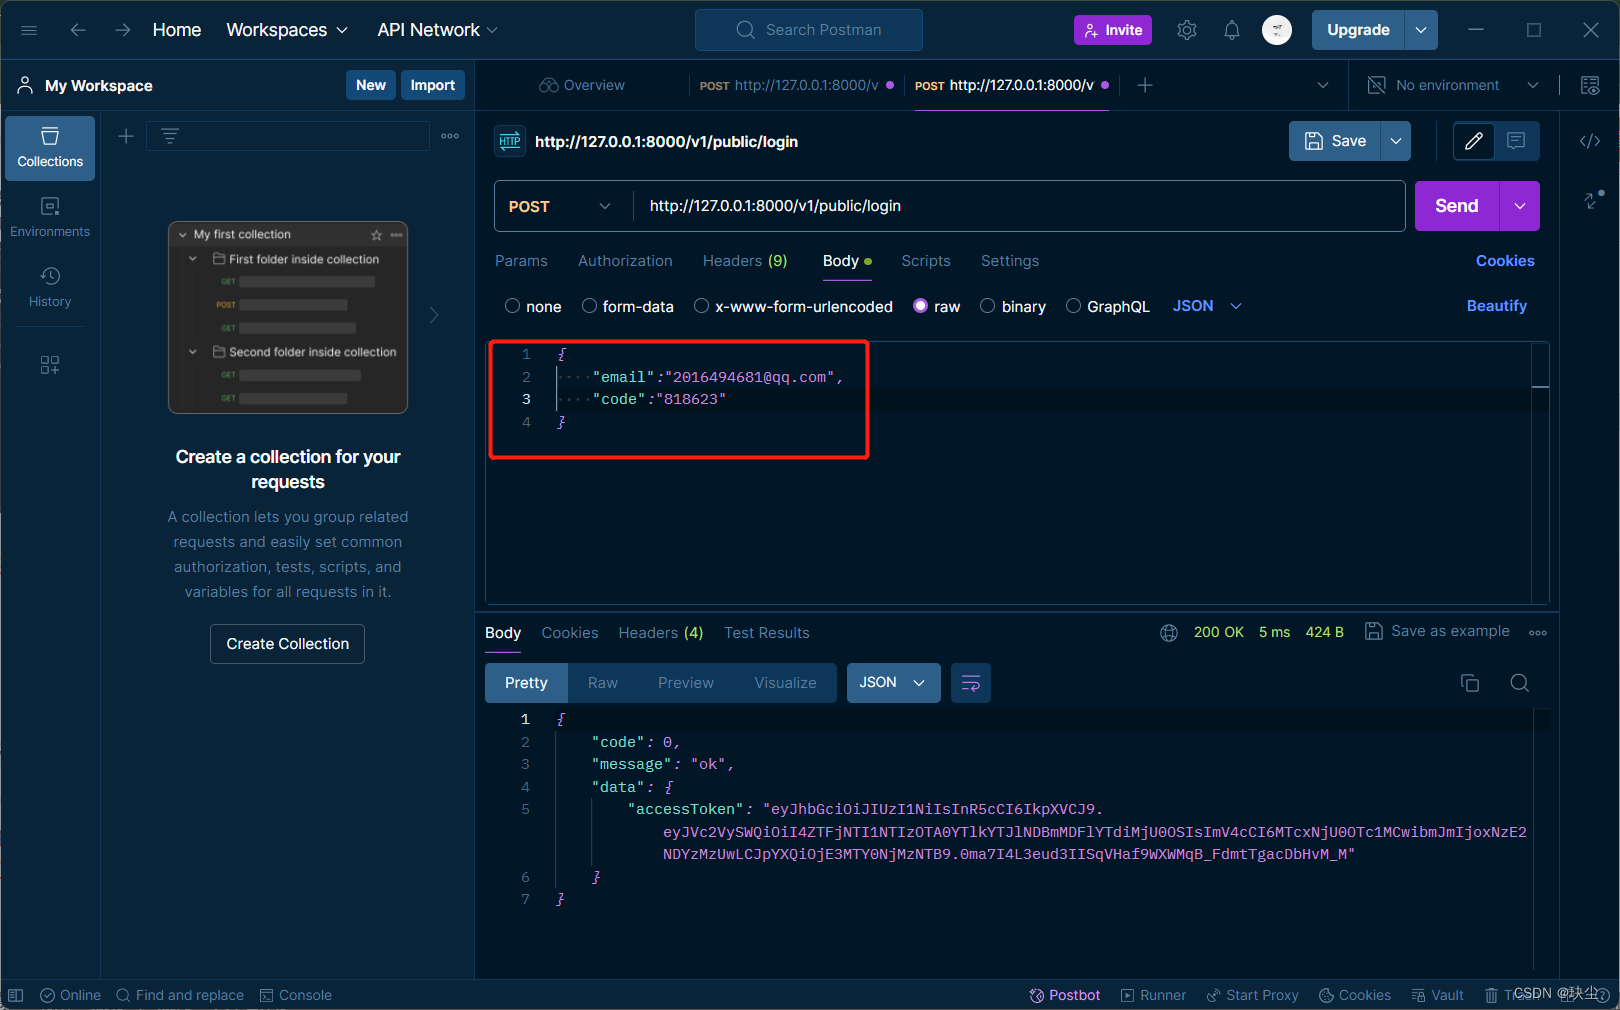Open the History sidebar panel
The height and width of the screenshot is (1010, 1620).
coord(50,287)
